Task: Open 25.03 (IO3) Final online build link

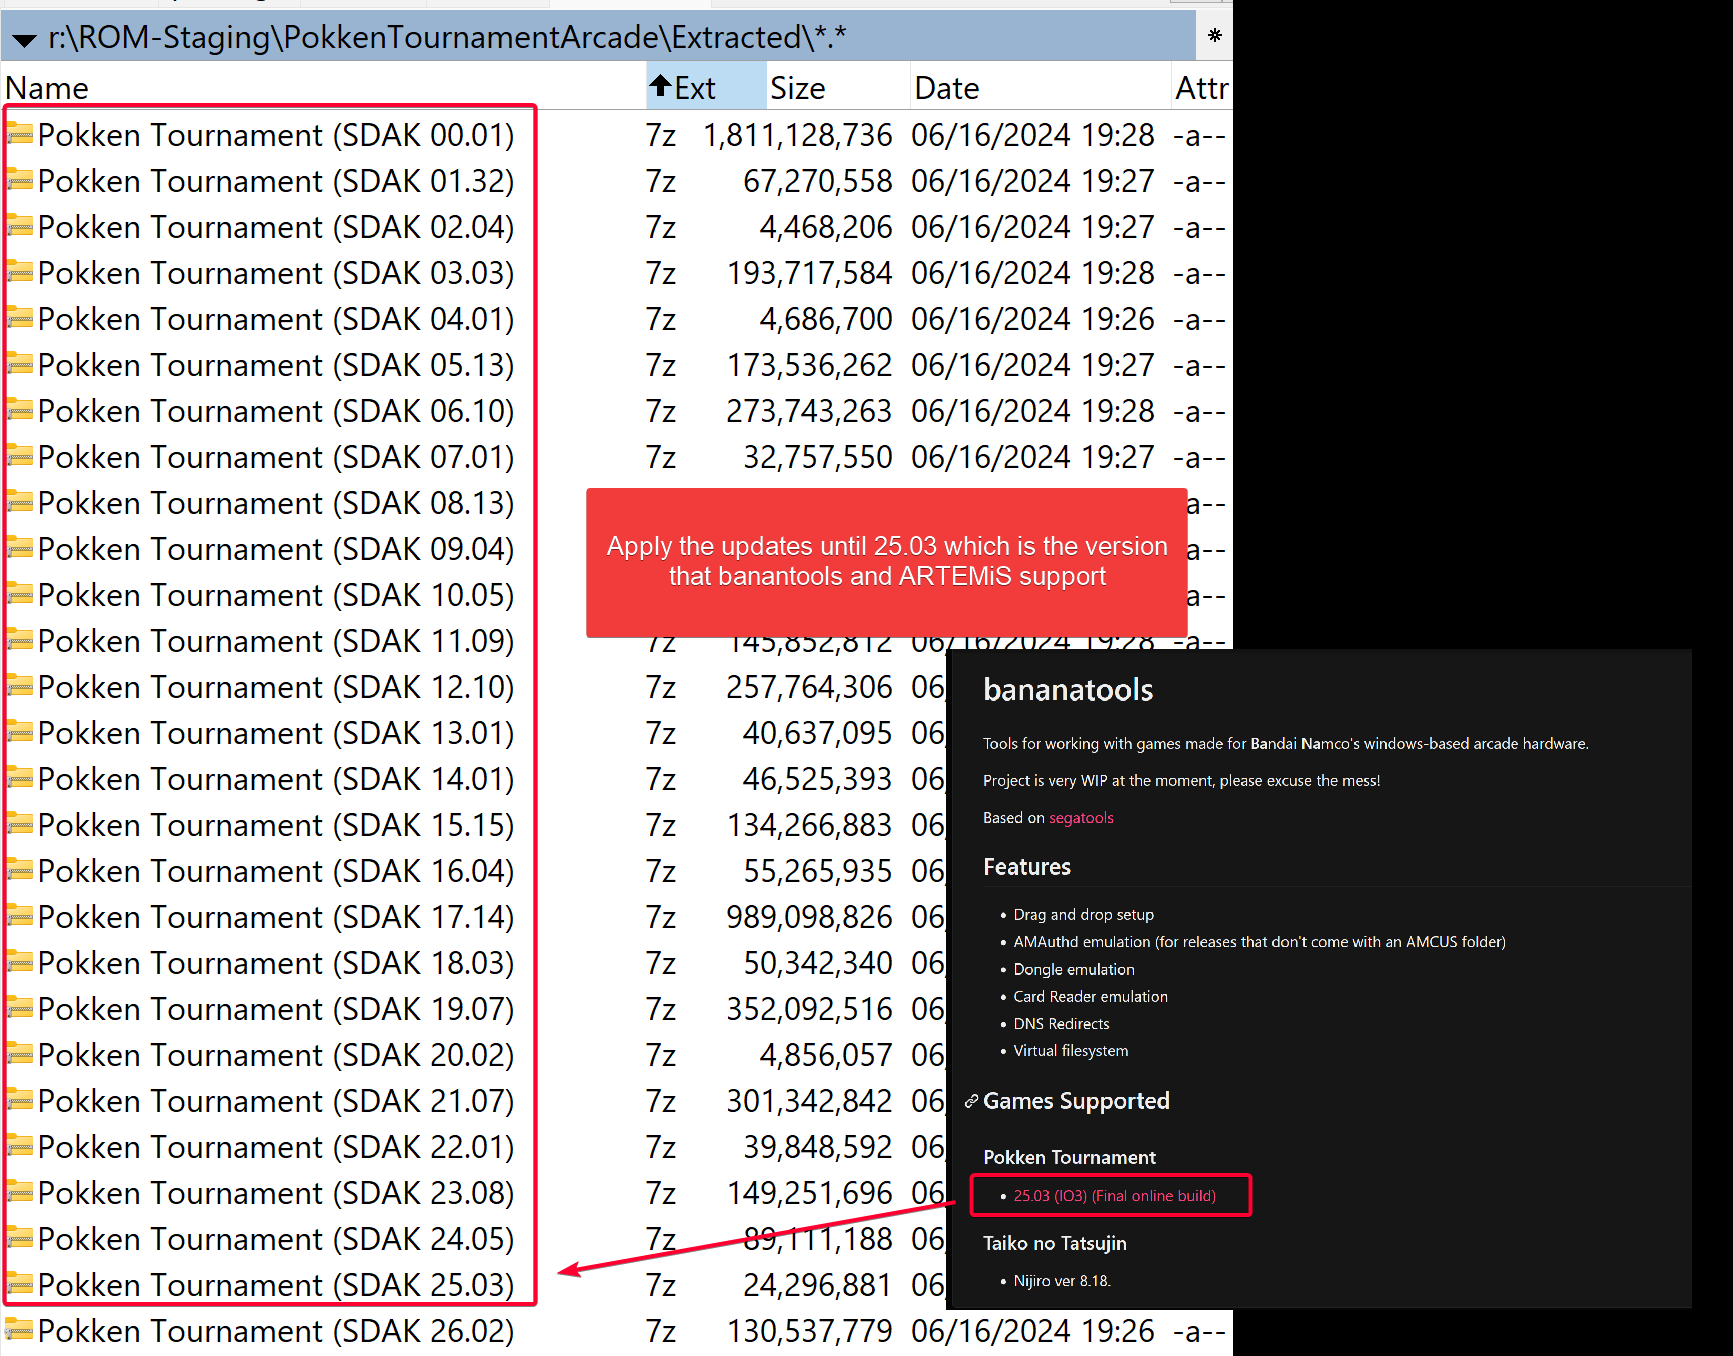Action: [x=1115, y=1196]
